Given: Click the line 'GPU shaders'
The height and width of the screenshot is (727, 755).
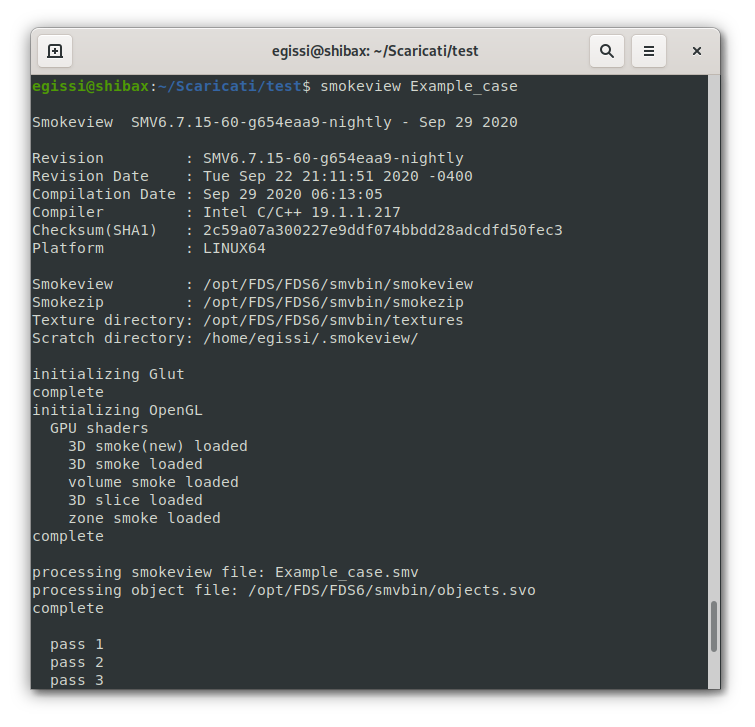Looking at the screenshot, I should click(x=99, y=428).
